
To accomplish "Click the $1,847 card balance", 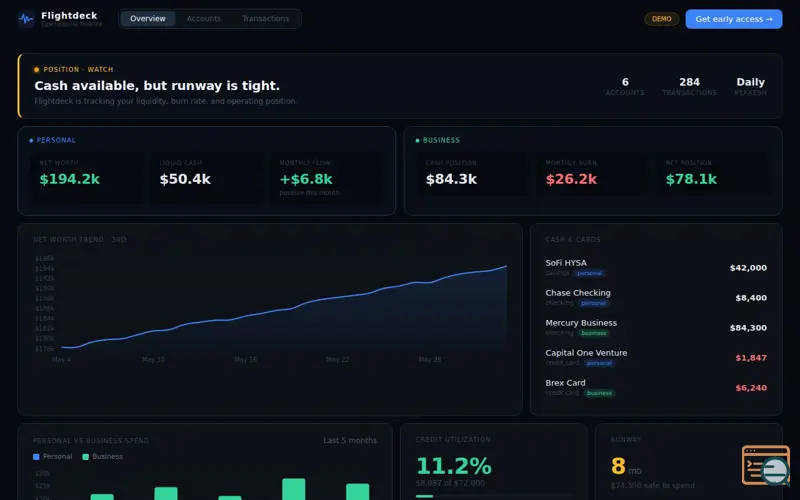I will (751, 358).
